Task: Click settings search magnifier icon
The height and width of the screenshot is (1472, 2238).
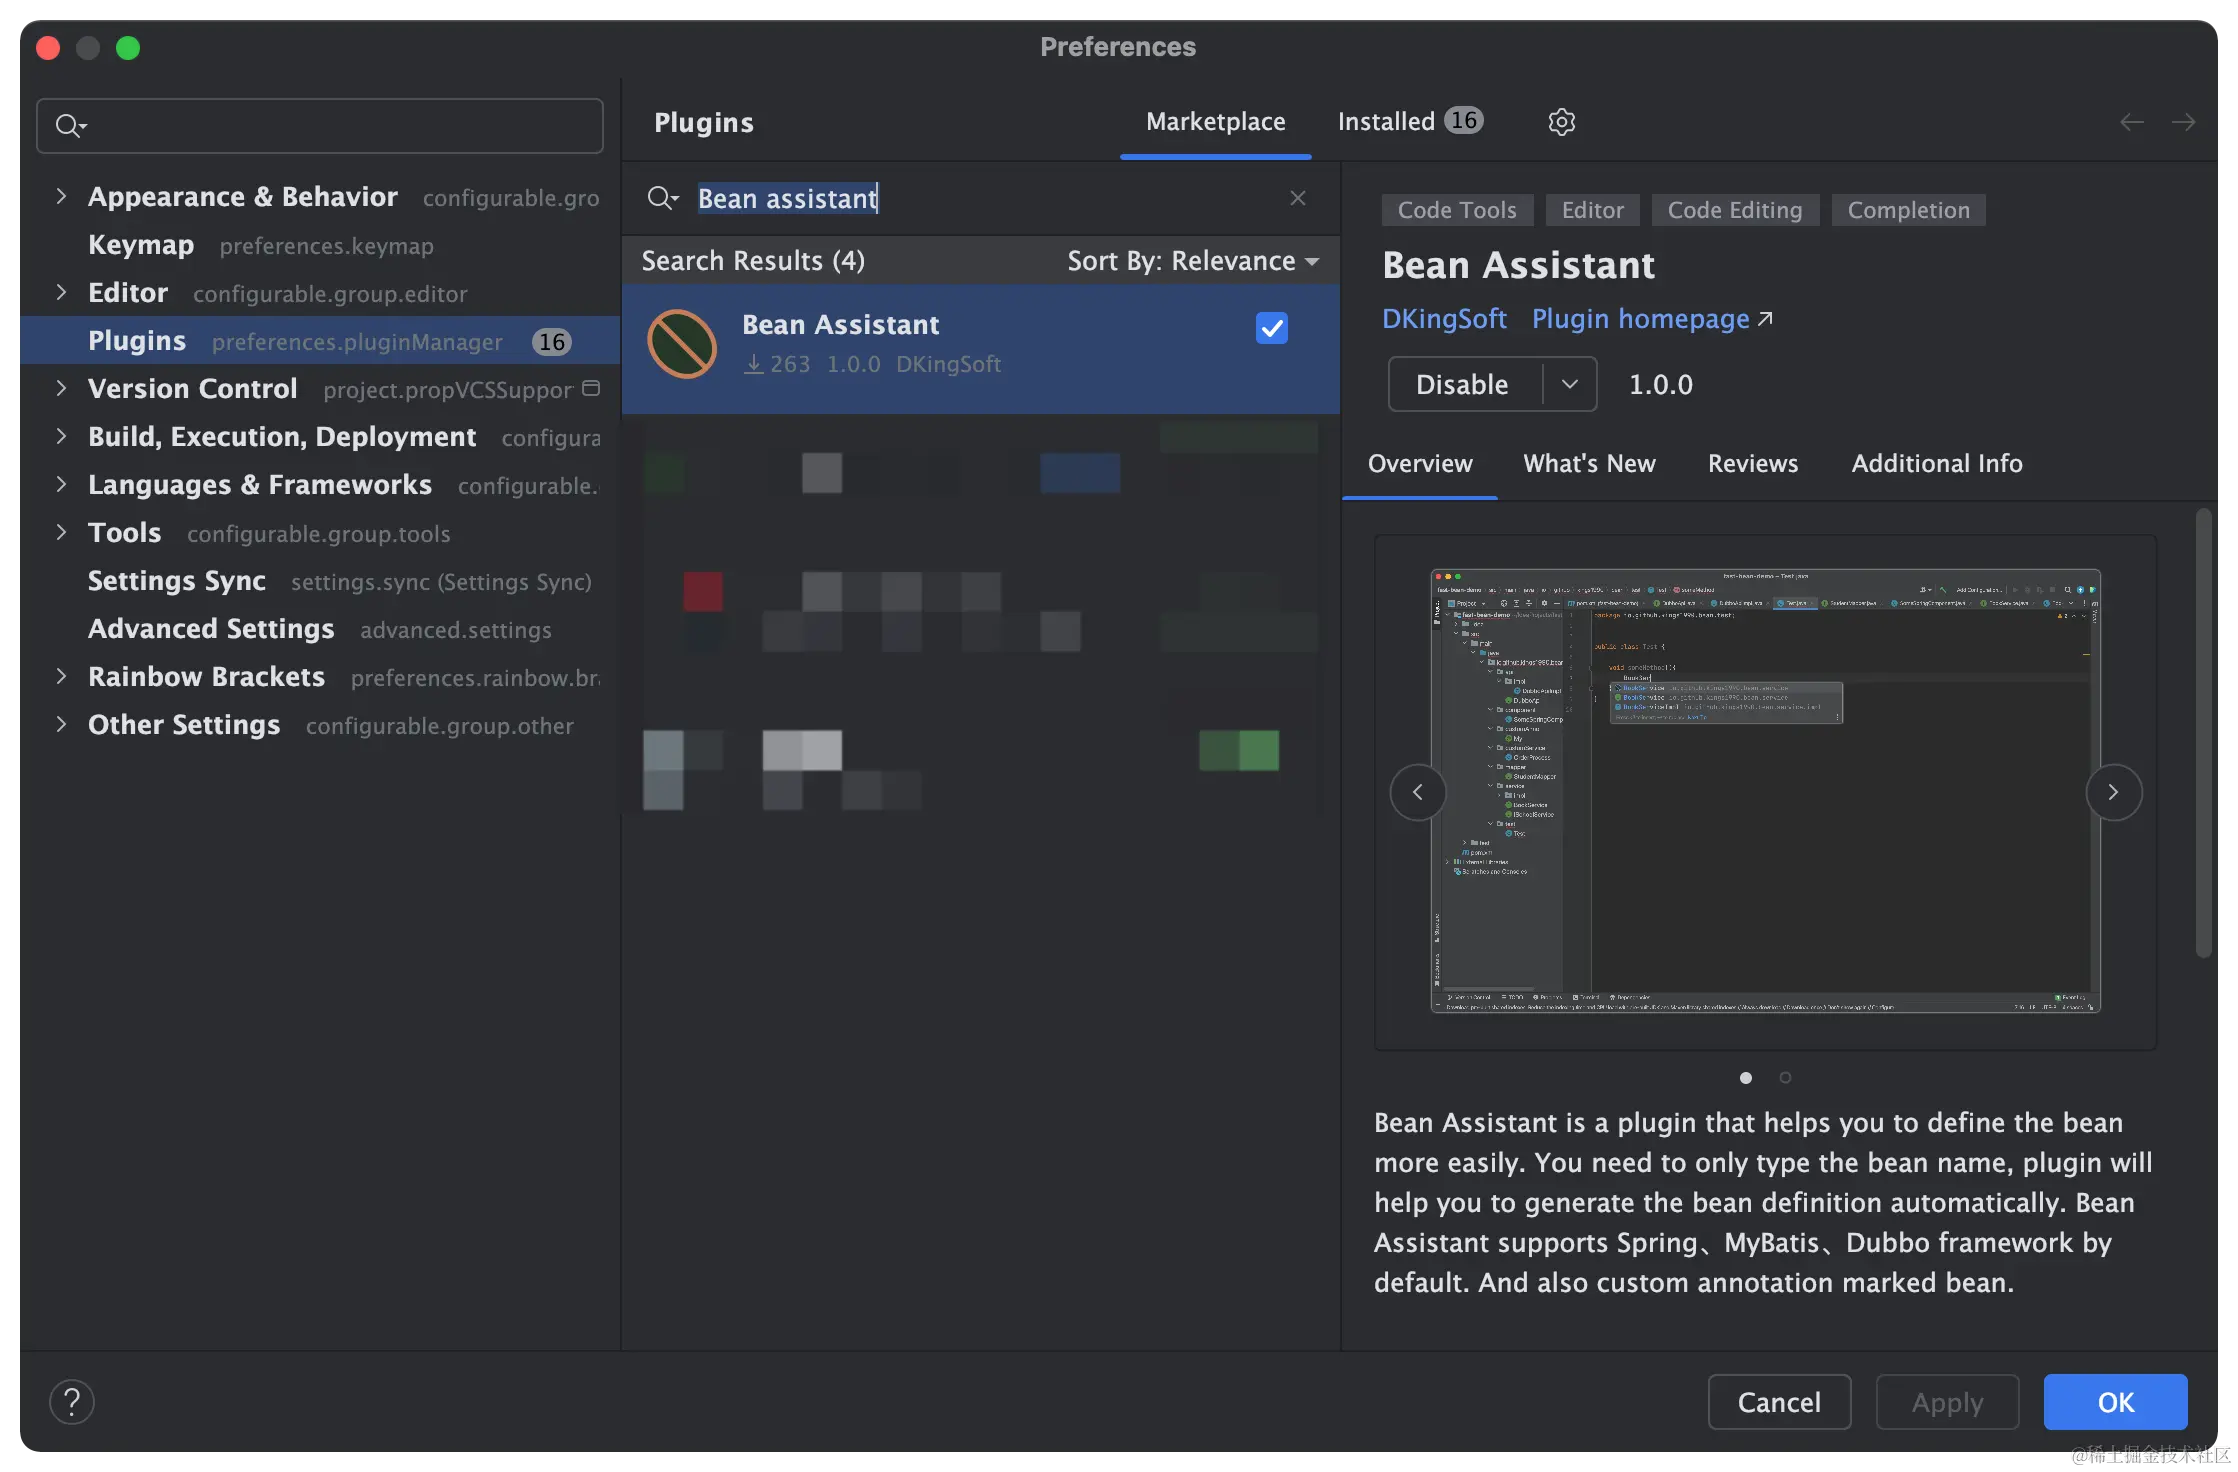Action: click(x=70, y=126)
